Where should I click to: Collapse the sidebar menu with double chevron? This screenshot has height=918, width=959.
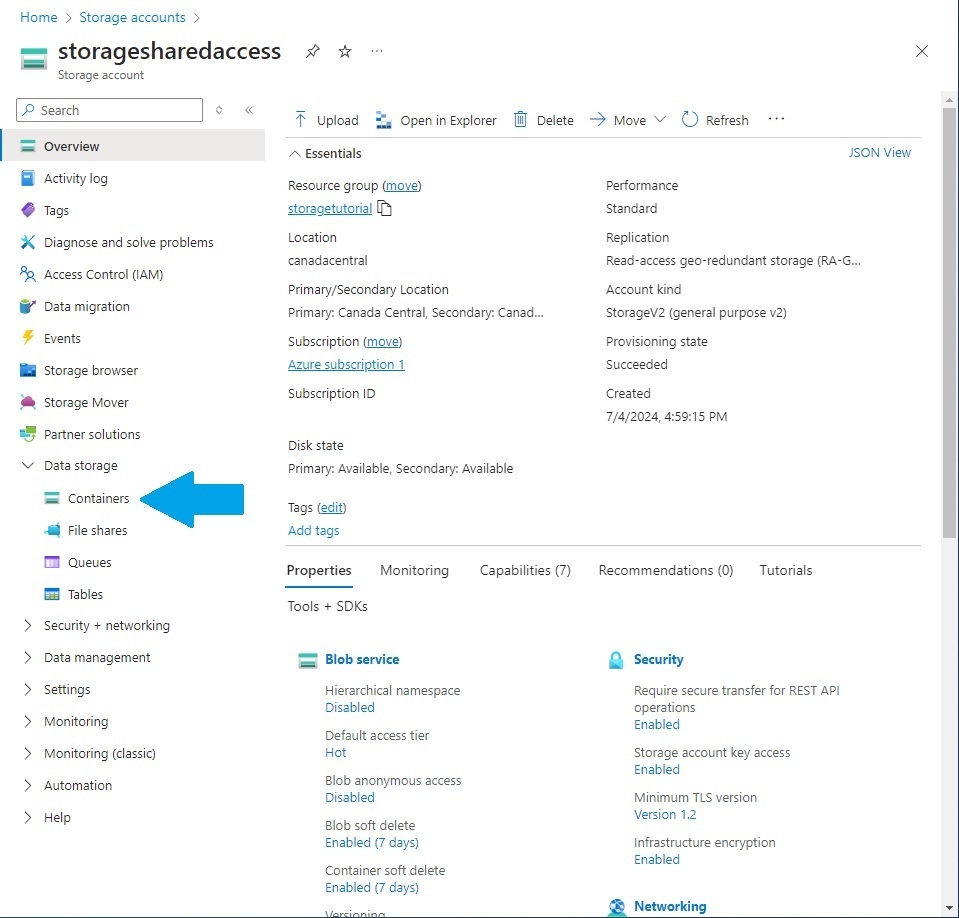point(249,110)
